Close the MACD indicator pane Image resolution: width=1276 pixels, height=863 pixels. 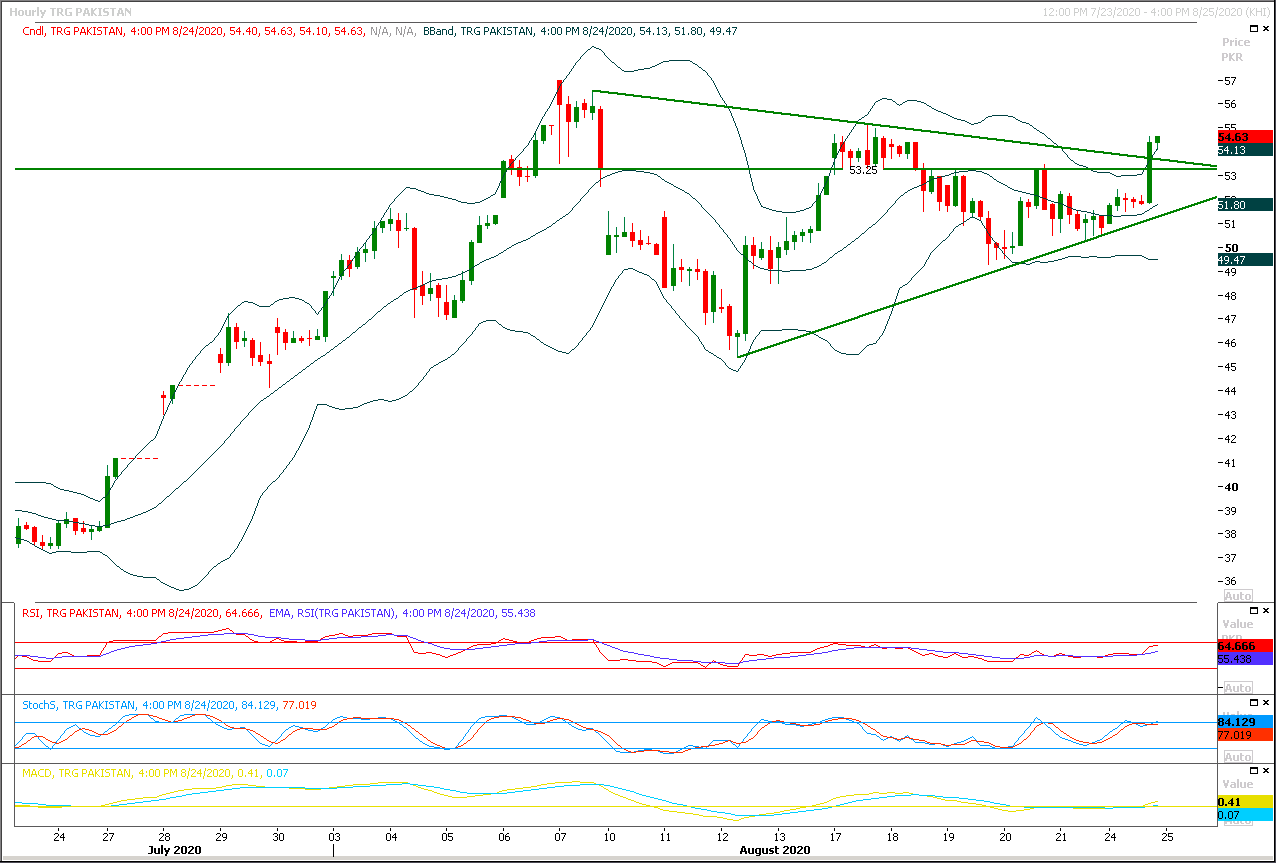(x=1267, y=771)
